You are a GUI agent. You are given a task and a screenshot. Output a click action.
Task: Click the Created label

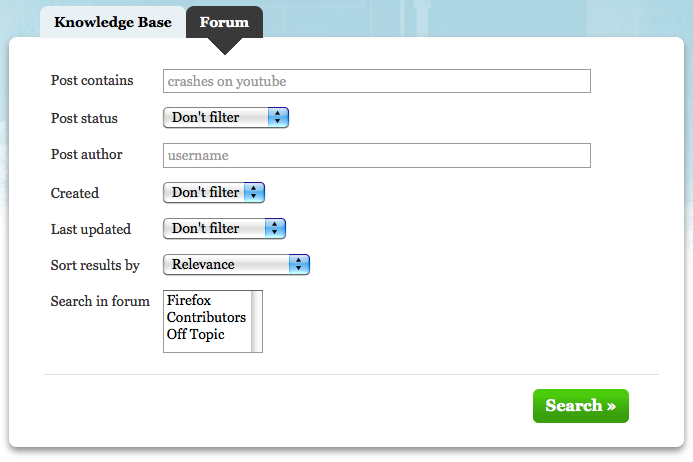coord(75,192)
